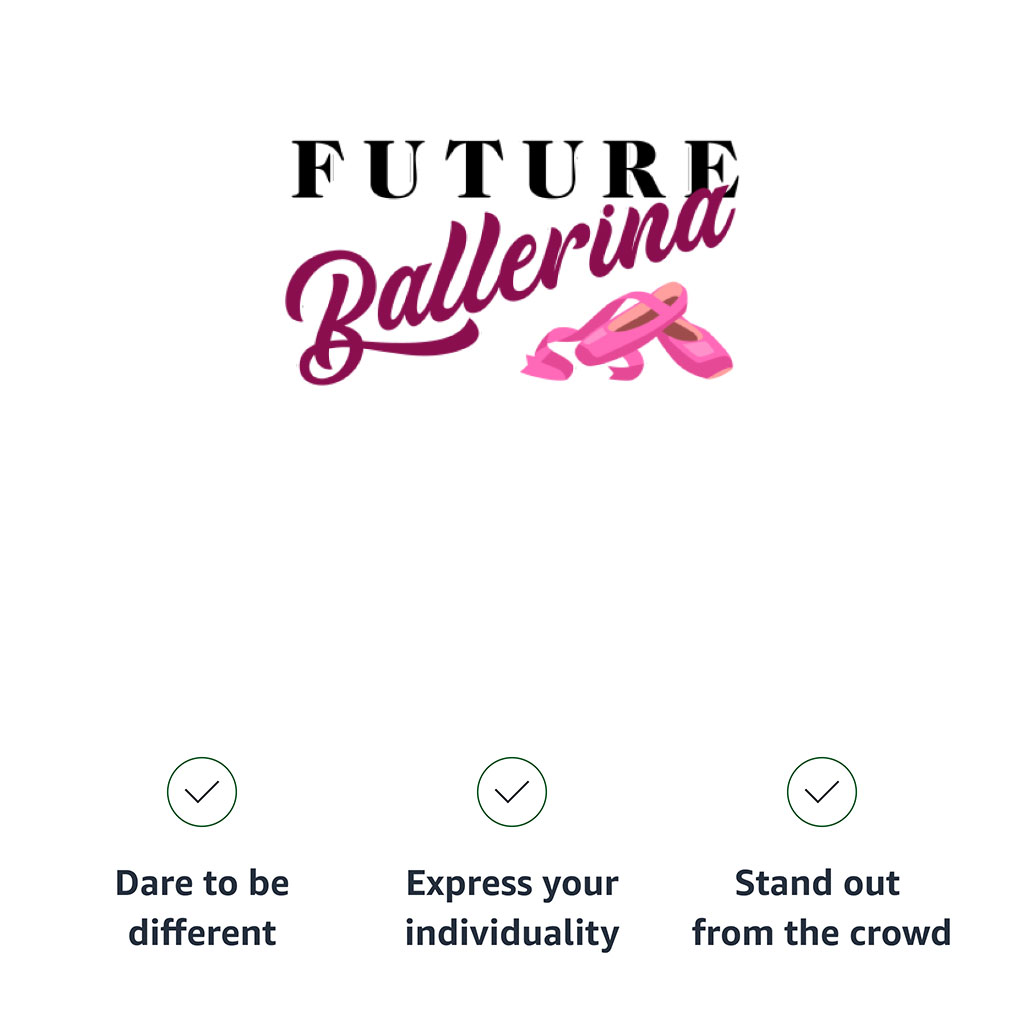This screenshot has height=1024, width=1024.
Task: Click the word "individuality"
Action: (x=512, y=933)
